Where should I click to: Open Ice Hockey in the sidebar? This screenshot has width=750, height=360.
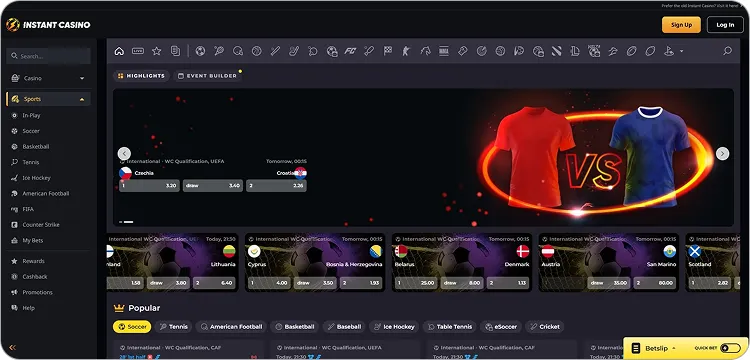[36, 178]
